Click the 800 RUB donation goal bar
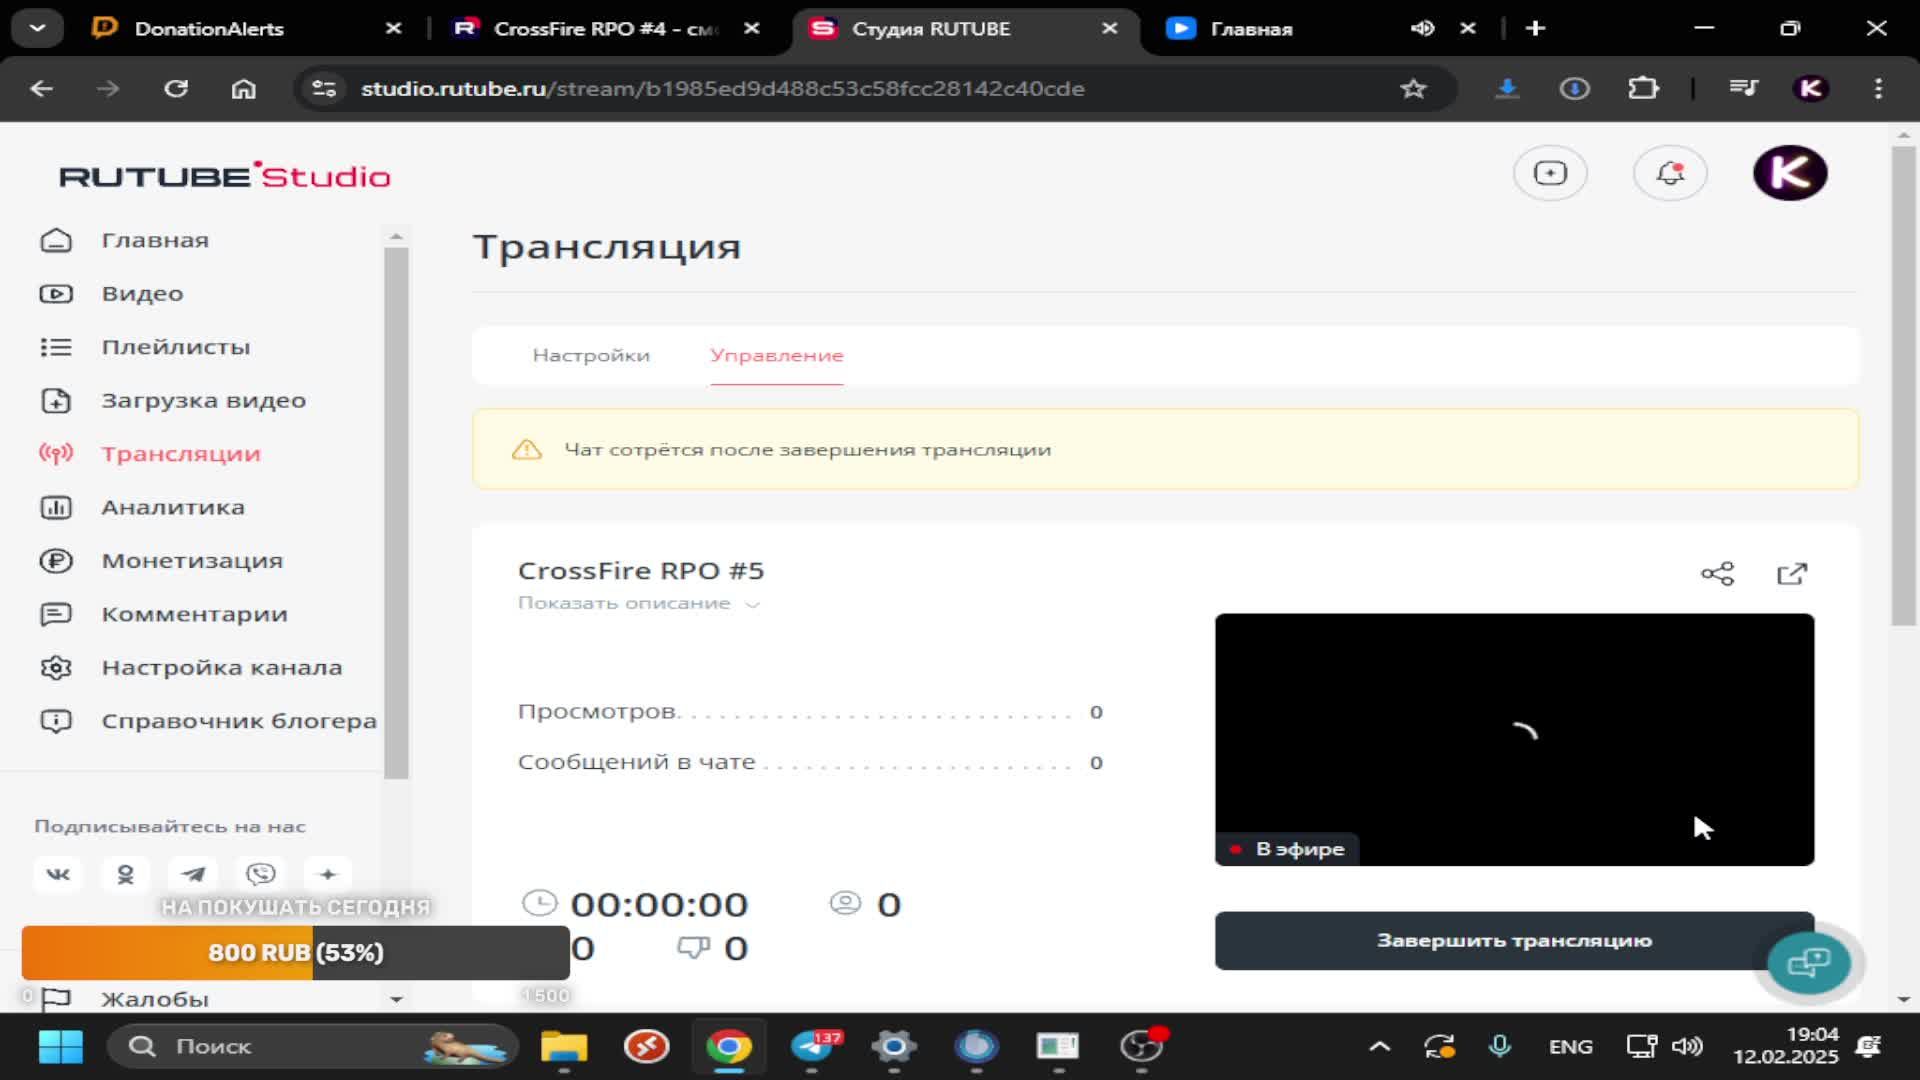The width and height of the screenshot is (1920, 1080). click(x=296, y=952)
